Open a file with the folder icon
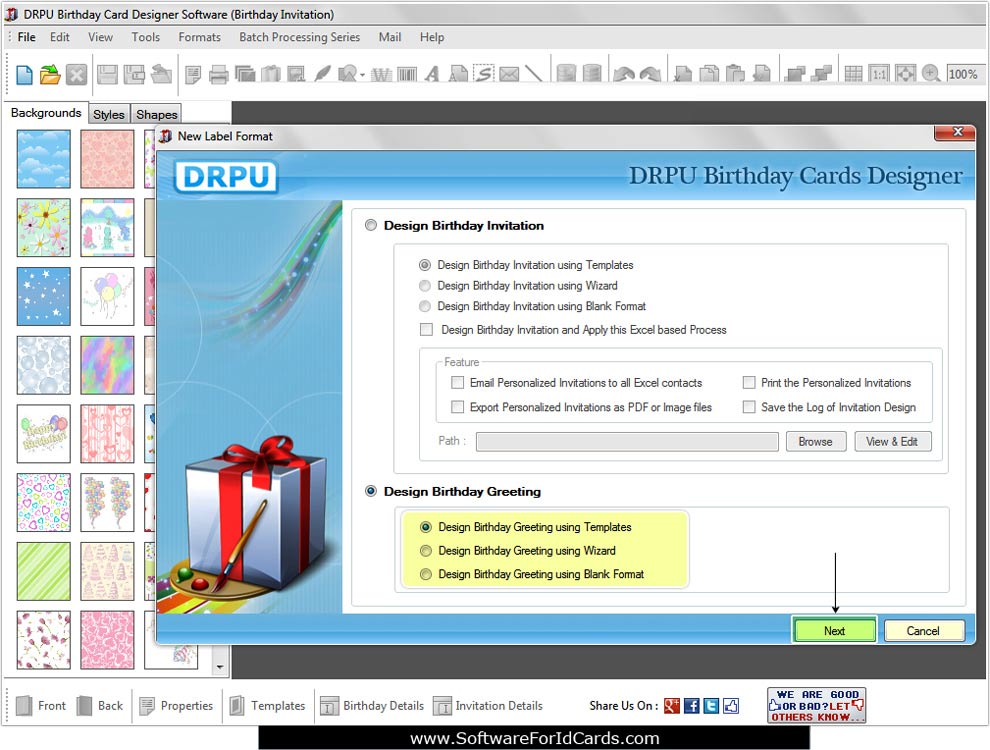990x750 pixels. [x=50, y=74]
